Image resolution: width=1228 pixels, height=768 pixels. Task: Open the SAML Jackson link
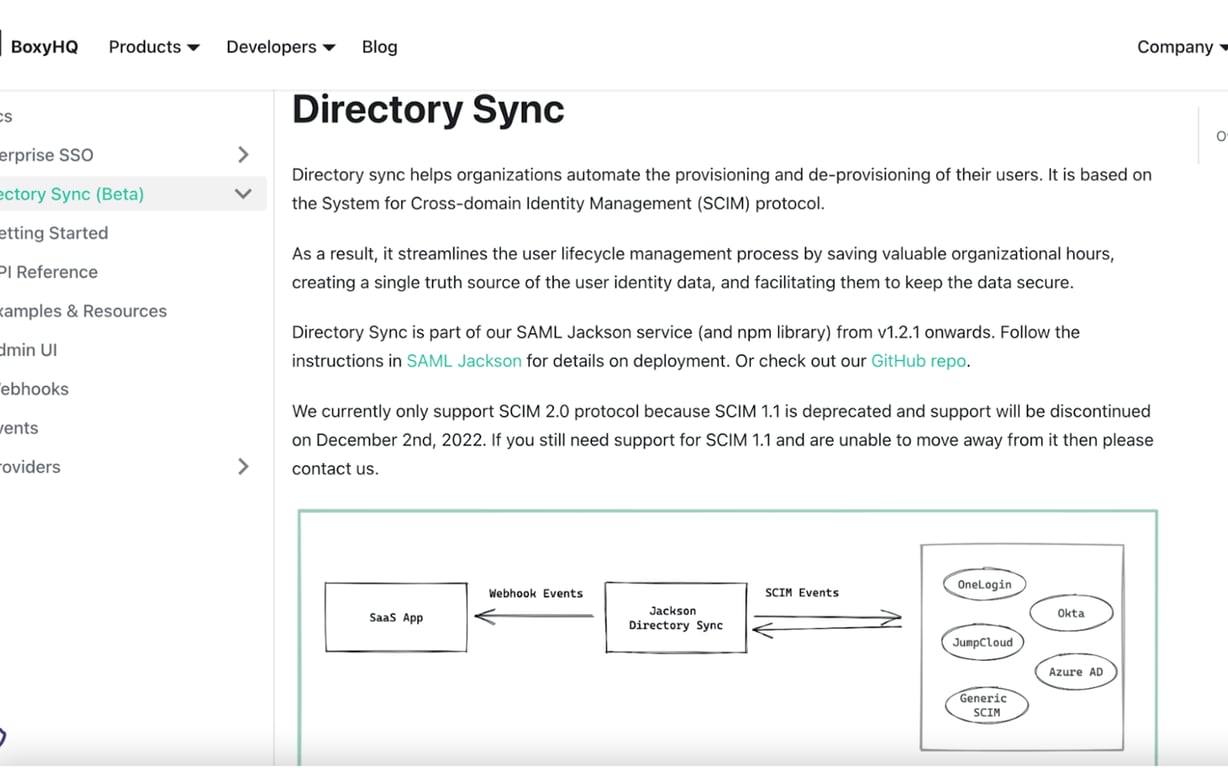pos(463,360)
